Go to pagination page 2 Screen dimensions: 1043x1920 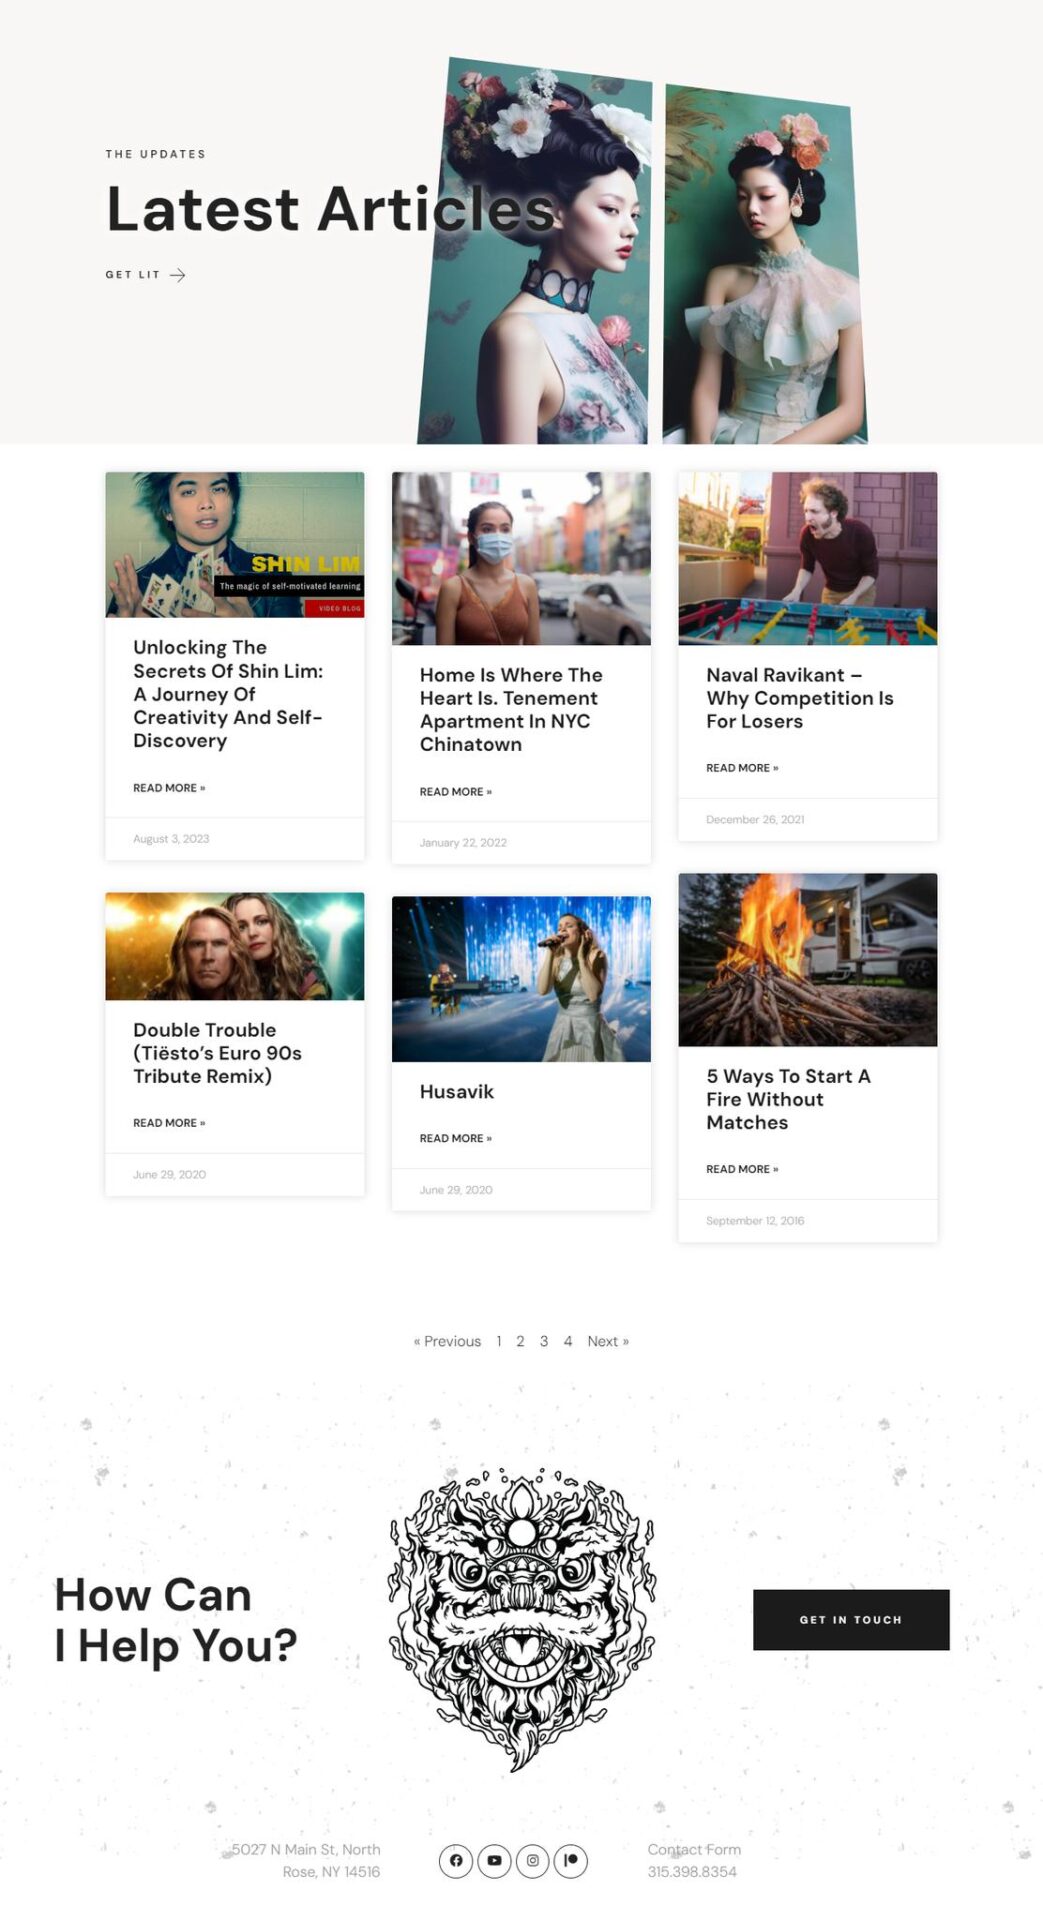[x=520, y=1341]
